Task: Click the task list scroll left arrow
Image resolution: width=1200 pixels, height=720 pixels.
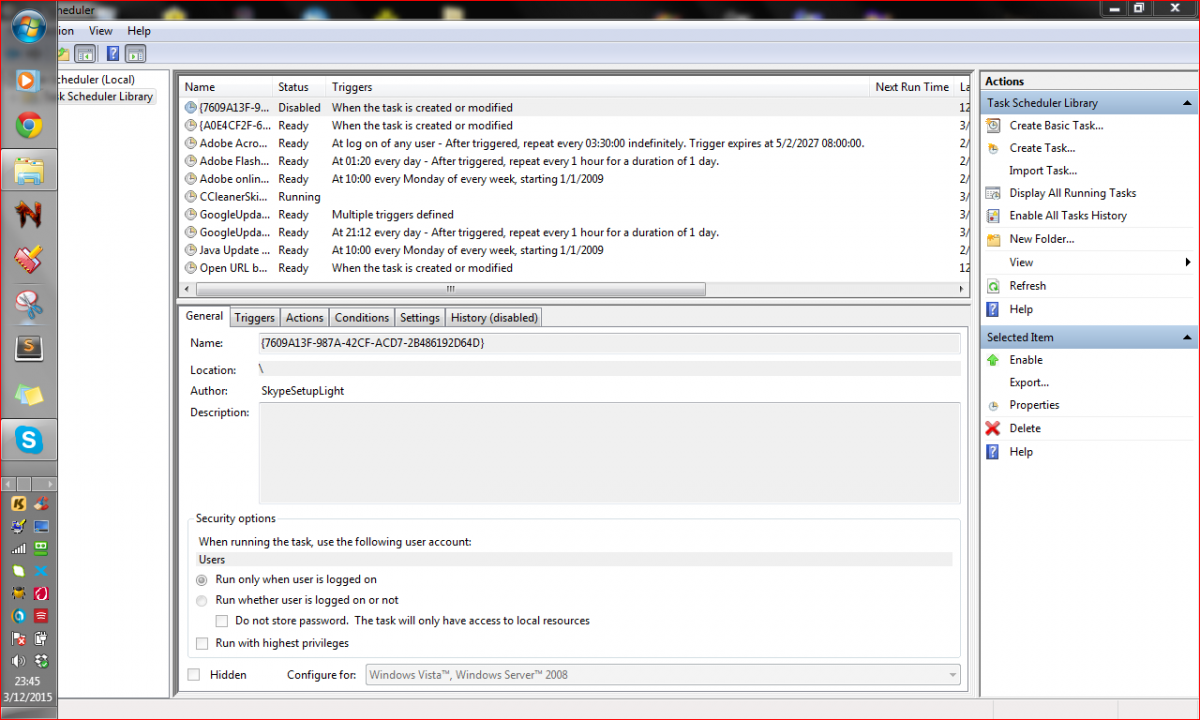Action: click(x=187, y=289)
